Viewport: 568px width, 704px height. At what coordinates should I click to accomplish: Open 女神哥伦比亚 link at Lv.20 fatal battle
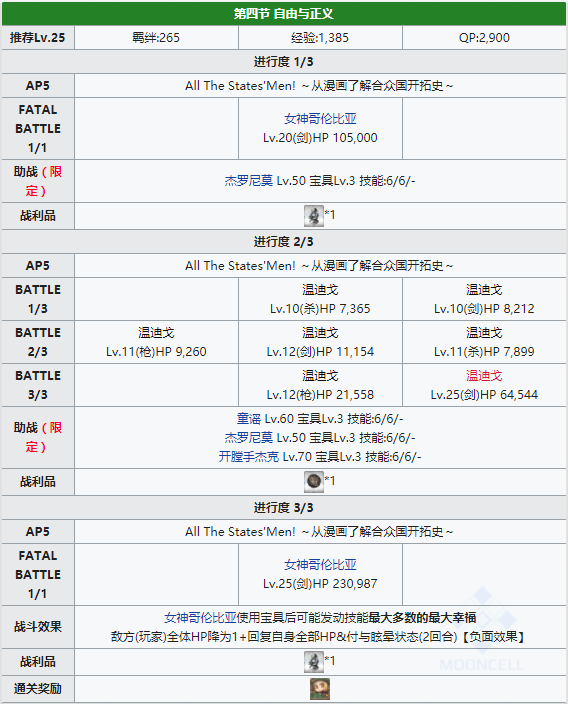click(320, 119)
